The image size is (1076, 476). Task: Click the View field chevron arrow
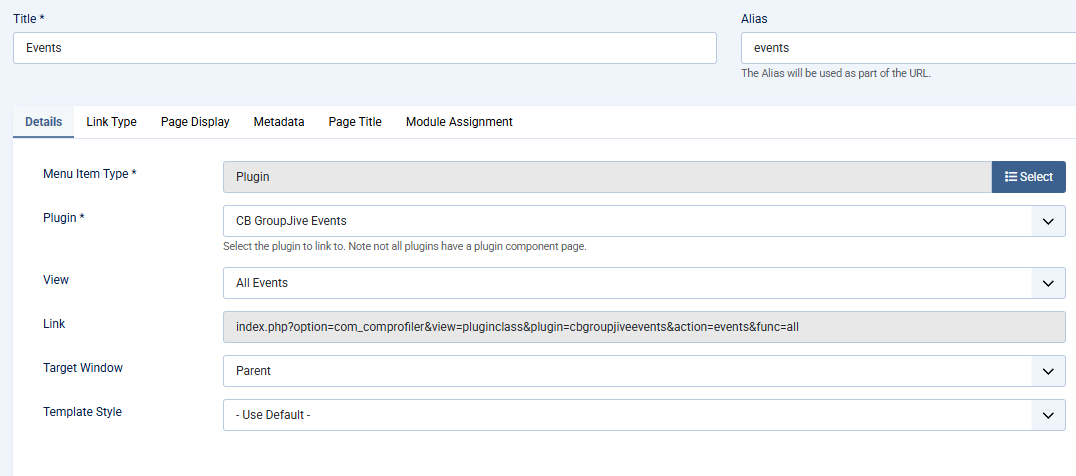click(x=1048, y=283)
